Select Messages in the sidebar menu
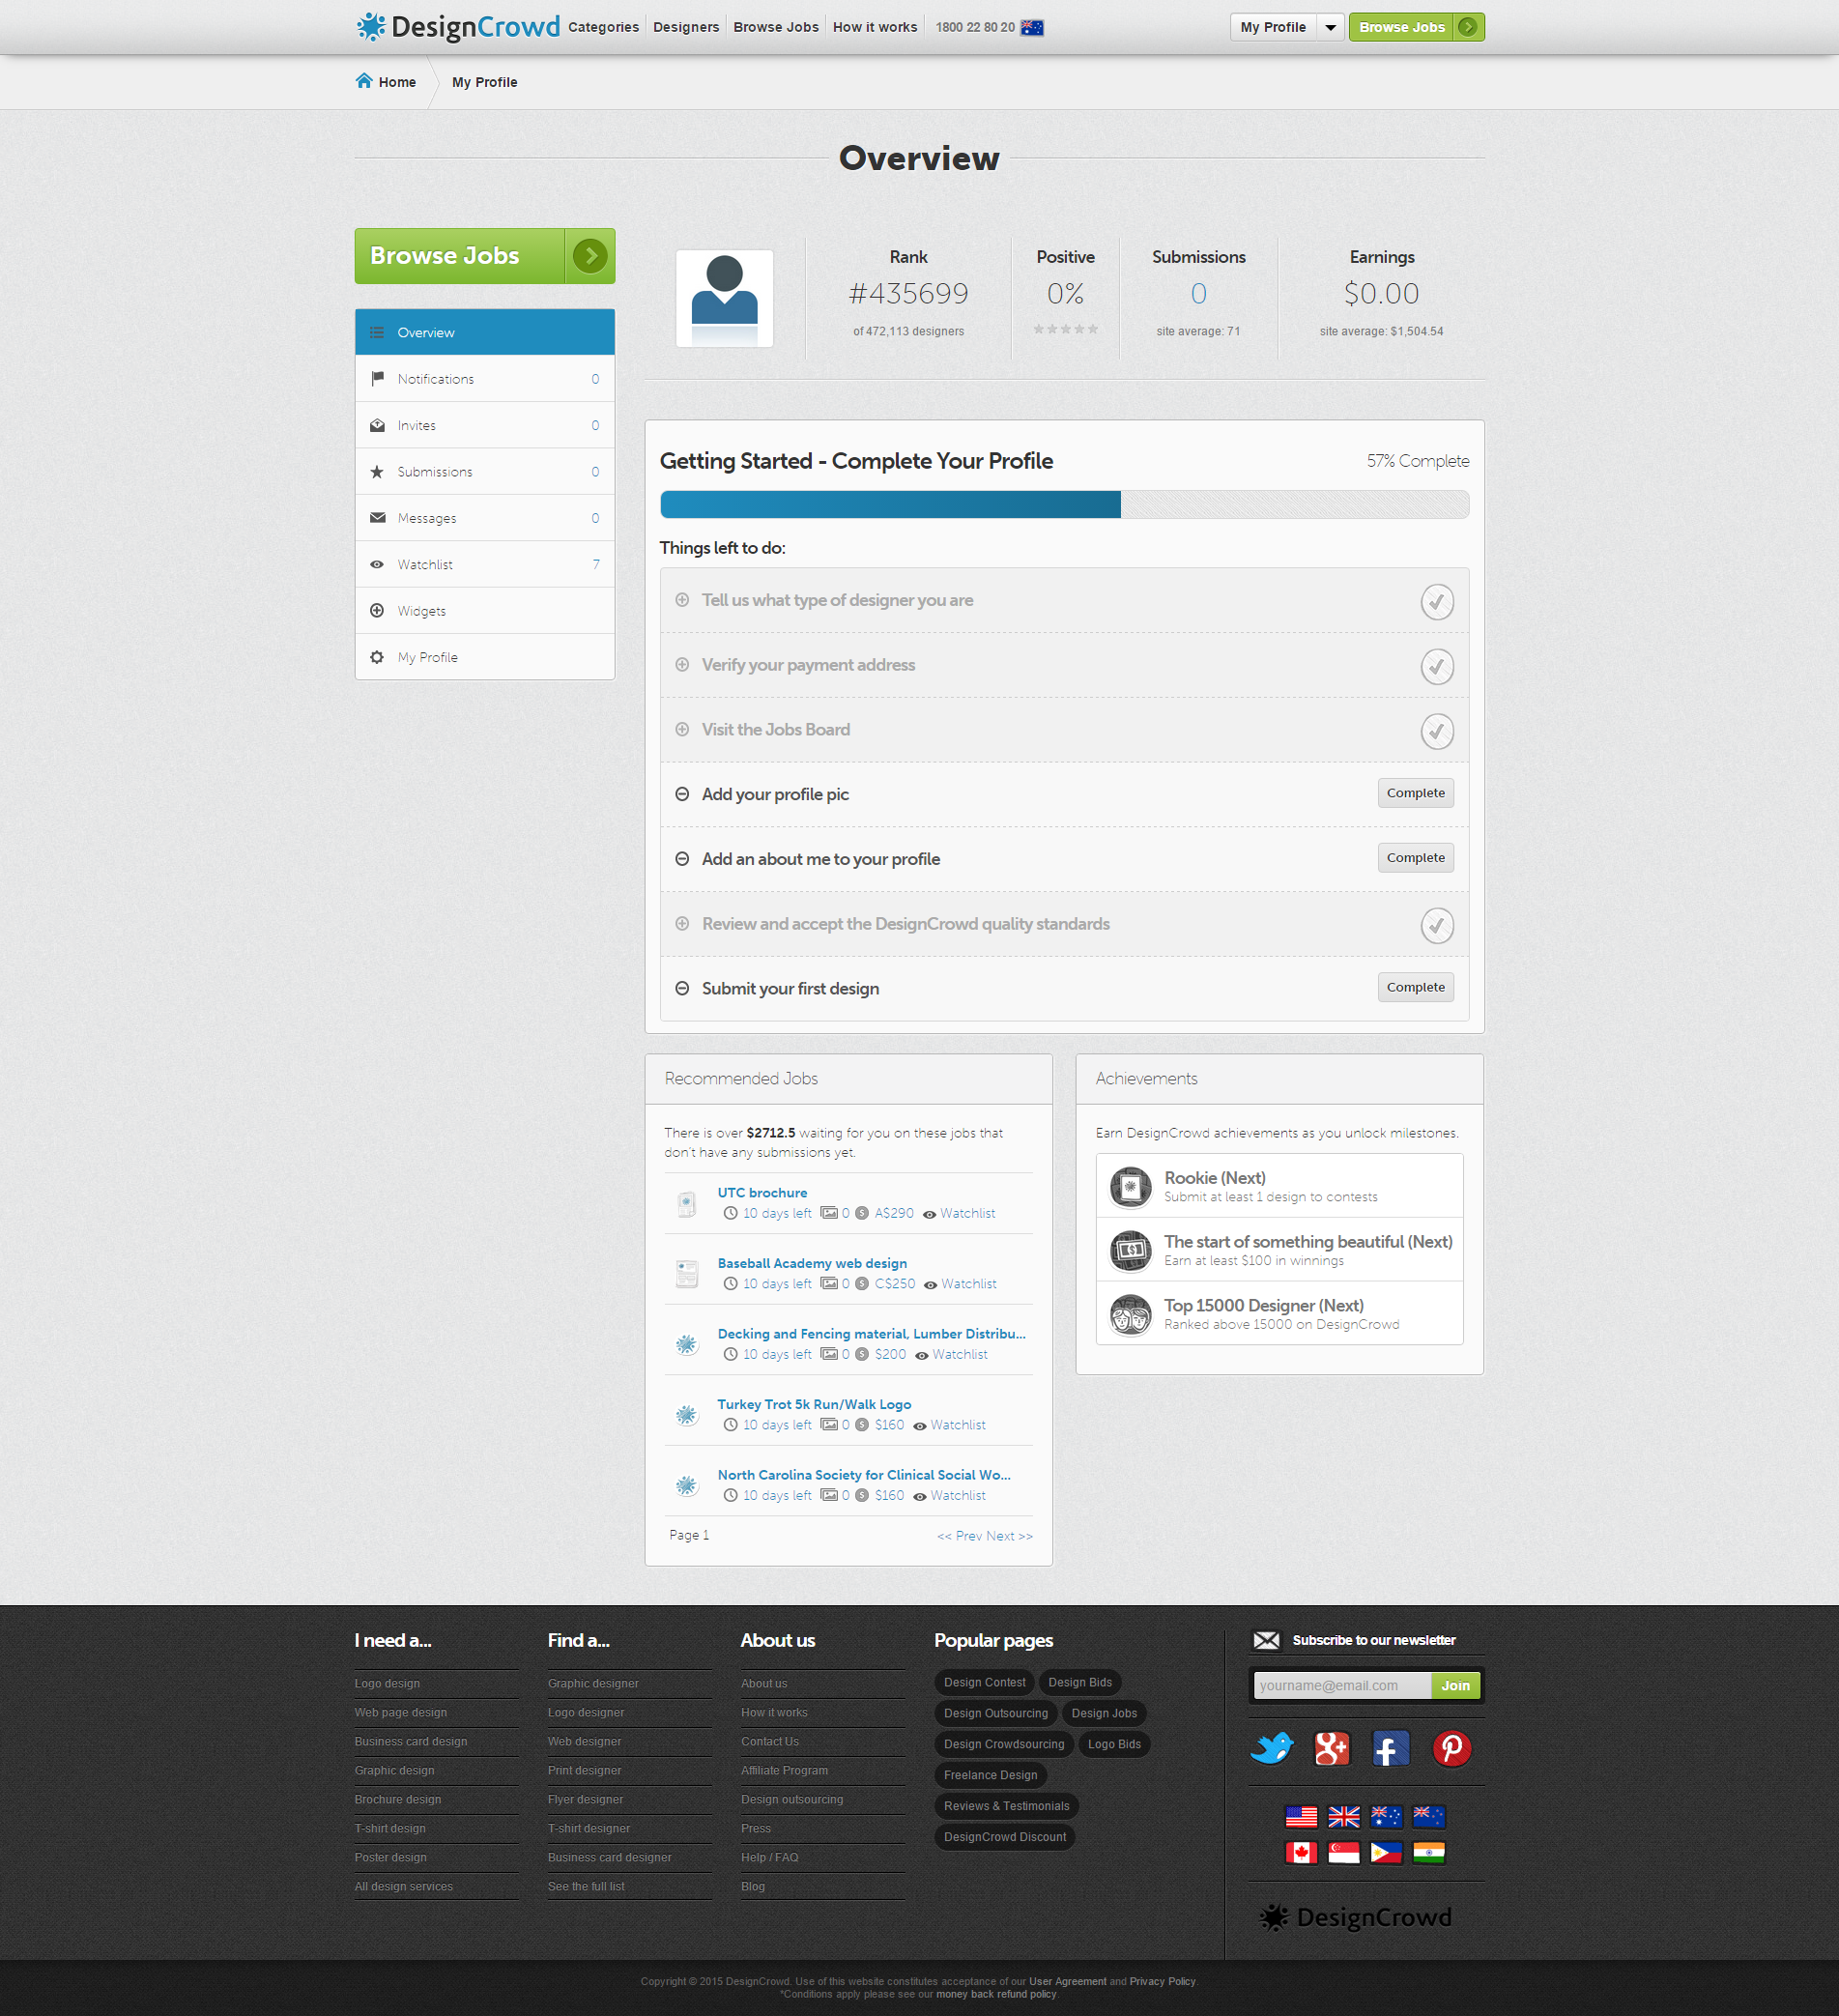Screen dimensions: 1839x2016 427,518
